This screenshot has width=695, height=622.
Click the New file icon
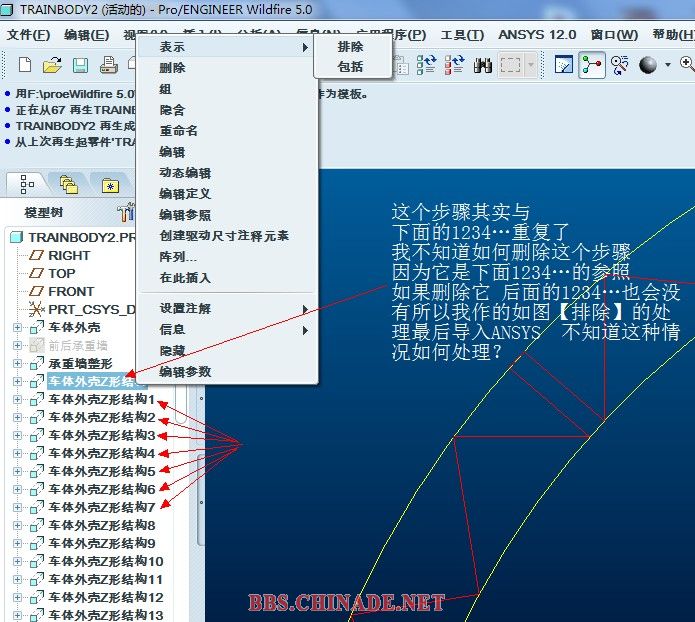point(25,65)
